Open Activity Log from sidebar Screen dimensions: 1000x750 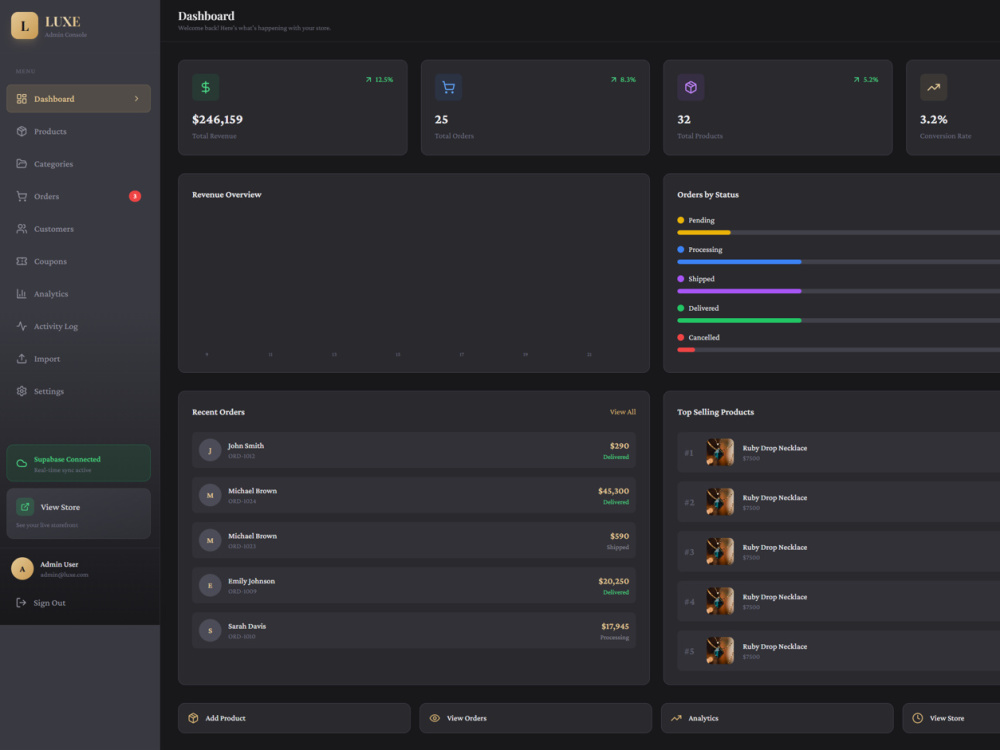coord(78,327)
